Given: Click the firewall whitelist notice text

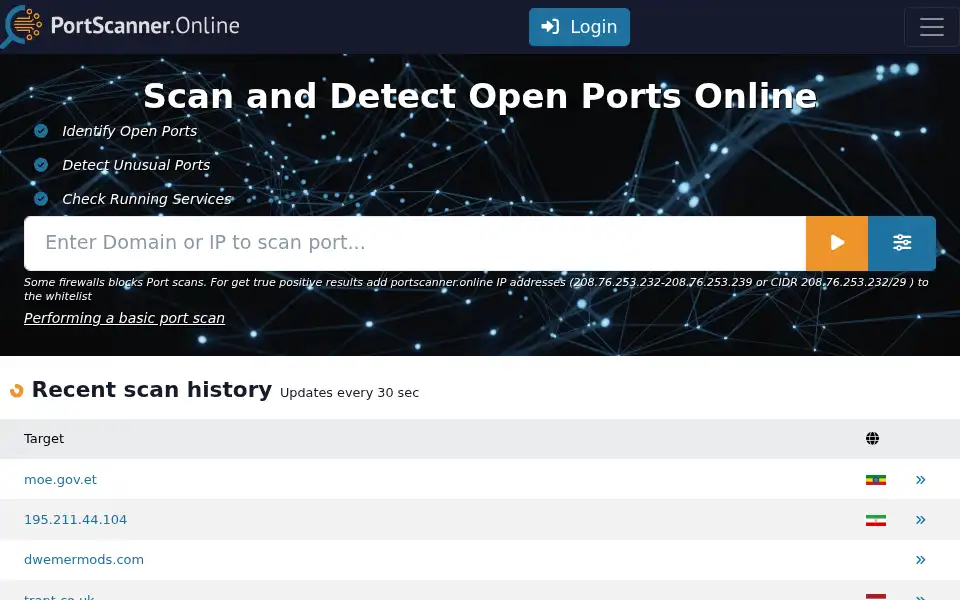Looking at the screenshot, I should 476,289.
